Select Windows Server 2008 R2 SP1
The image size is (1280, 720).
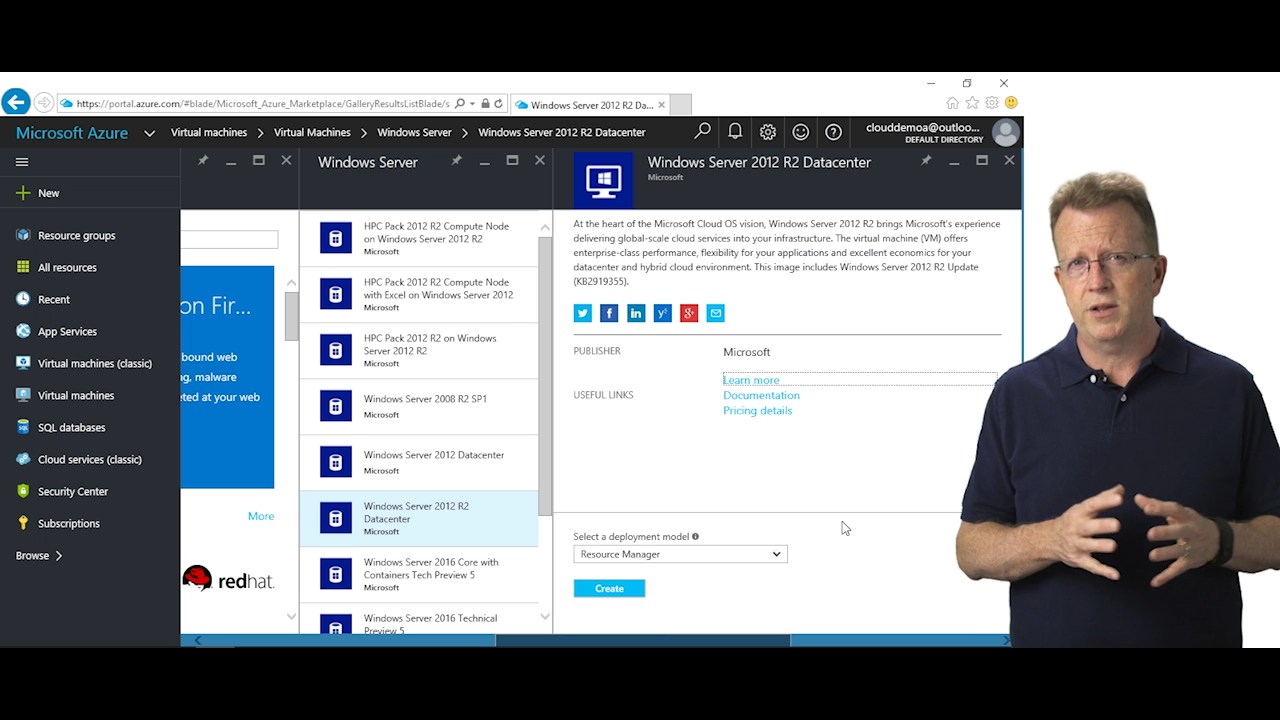click(419, 406)
